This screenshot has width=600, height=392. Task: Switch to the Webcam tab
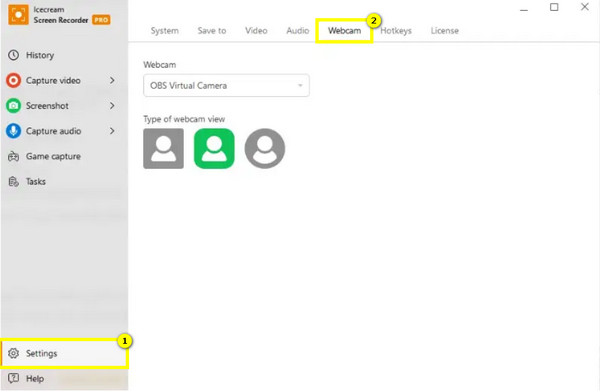tap(344, 31)
